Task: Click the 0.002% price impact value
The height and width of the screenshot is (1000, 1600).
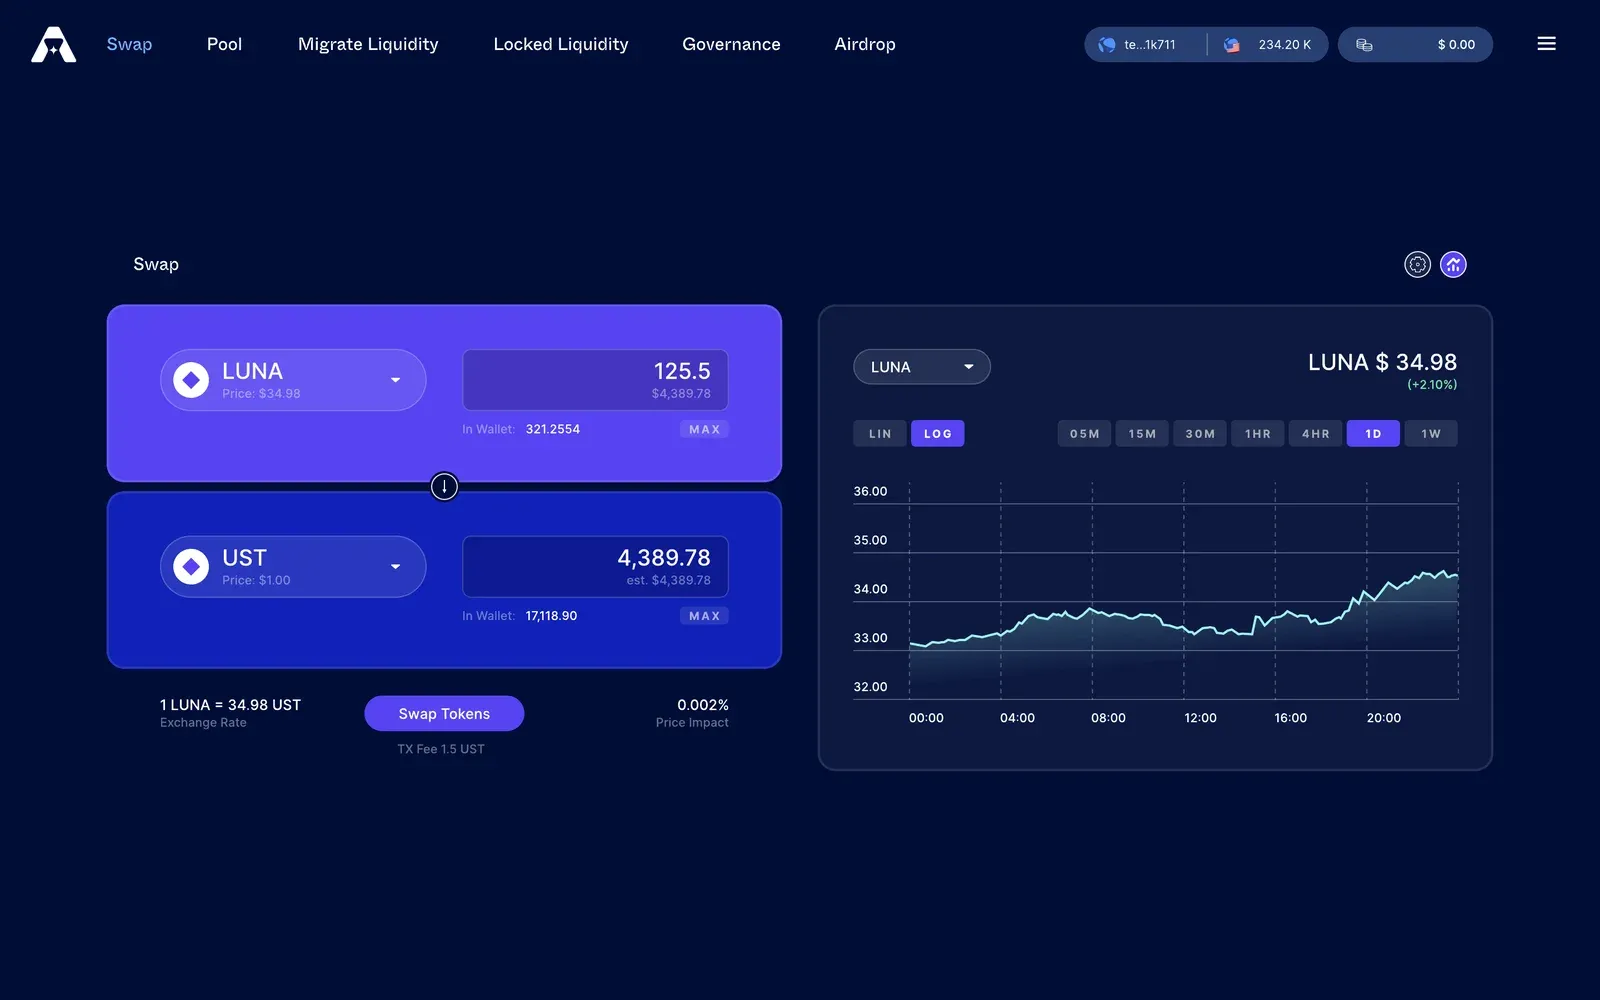Action: pyautogui.click(x=703, y=705)
